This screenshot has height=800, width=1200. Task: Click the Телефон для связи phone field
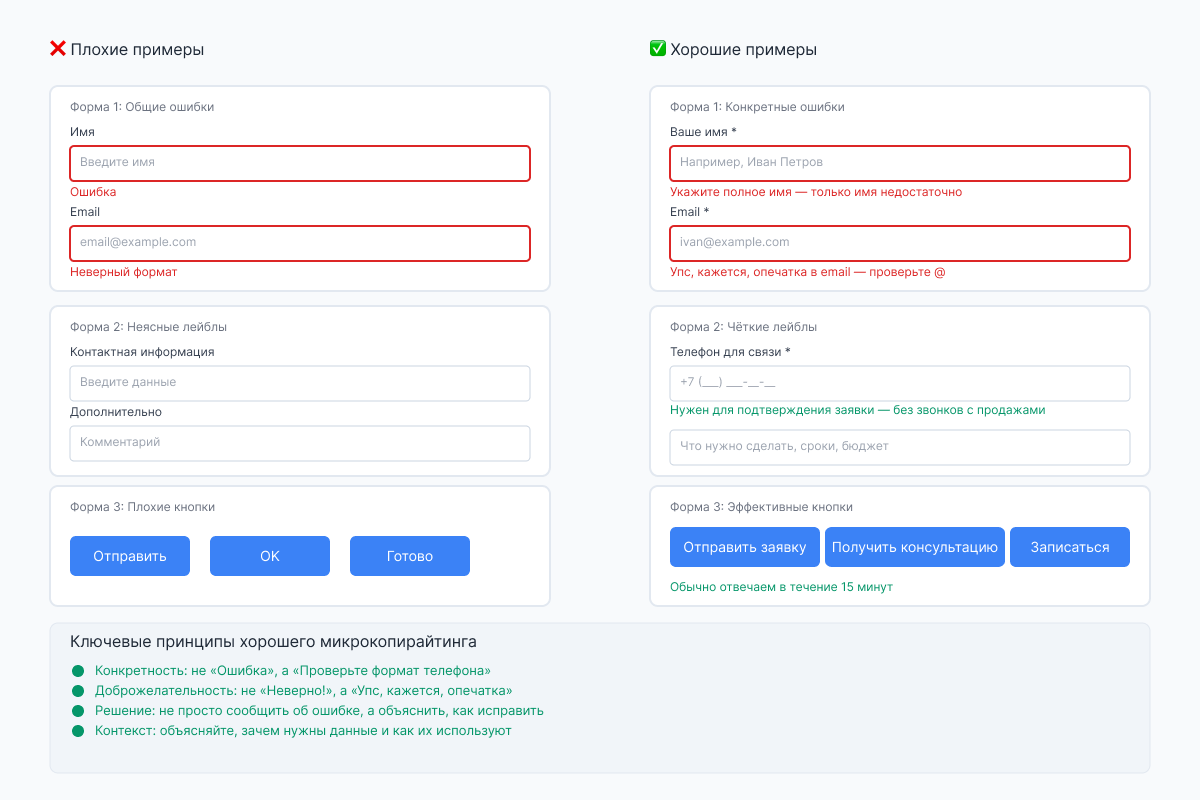(x=900, y=383)
